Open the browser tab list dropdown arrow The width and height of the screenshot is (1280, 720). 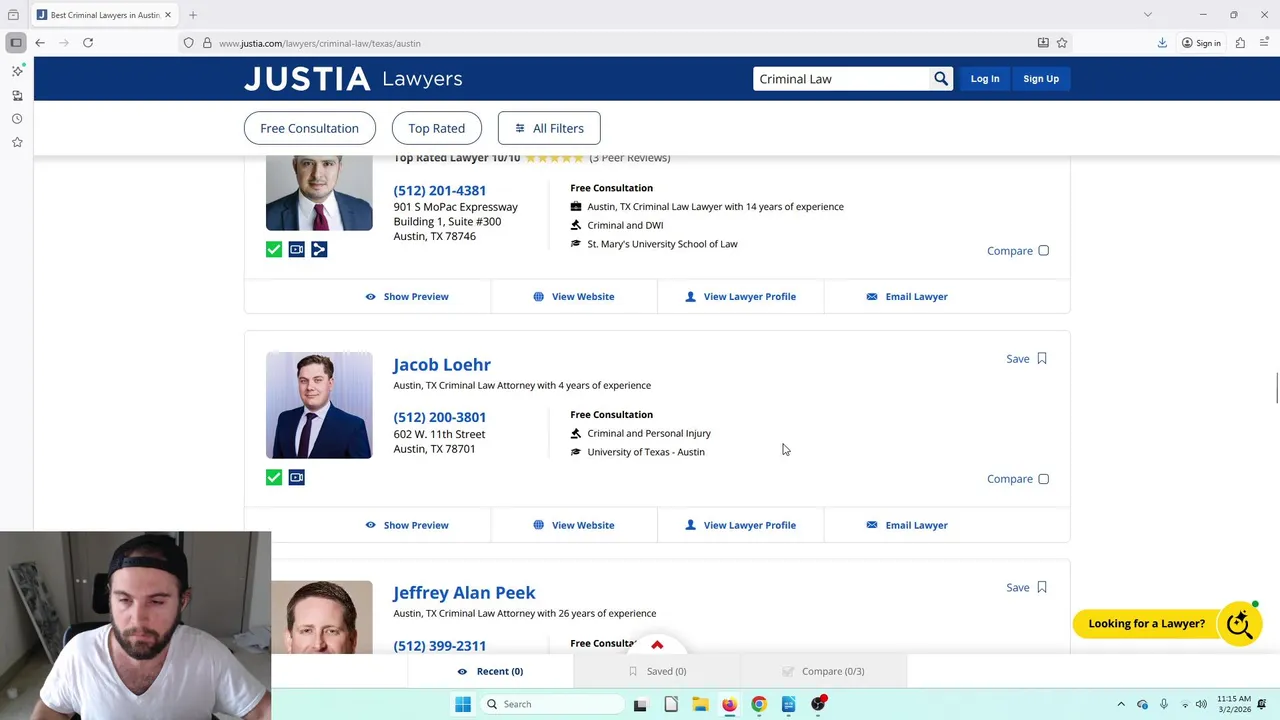(1148, 15)
